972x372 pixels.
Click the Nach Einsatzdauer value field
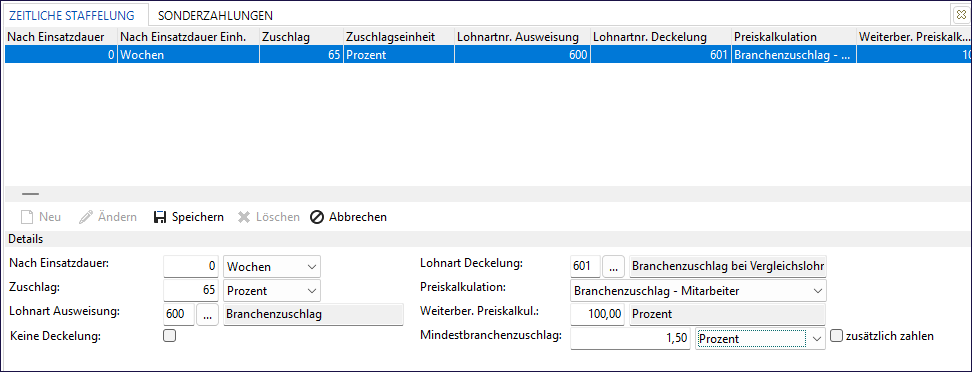tap(191, 267)
